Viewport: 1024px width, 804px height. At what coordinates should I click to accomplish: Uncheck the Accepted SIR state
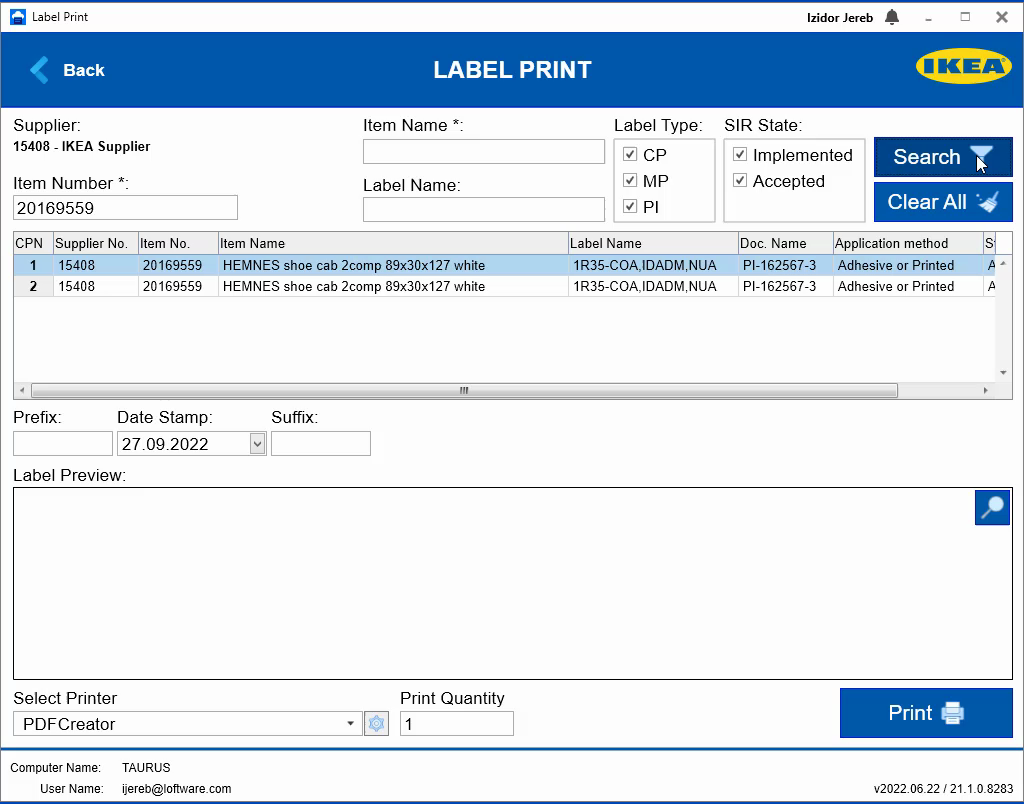tap(739, 180)
